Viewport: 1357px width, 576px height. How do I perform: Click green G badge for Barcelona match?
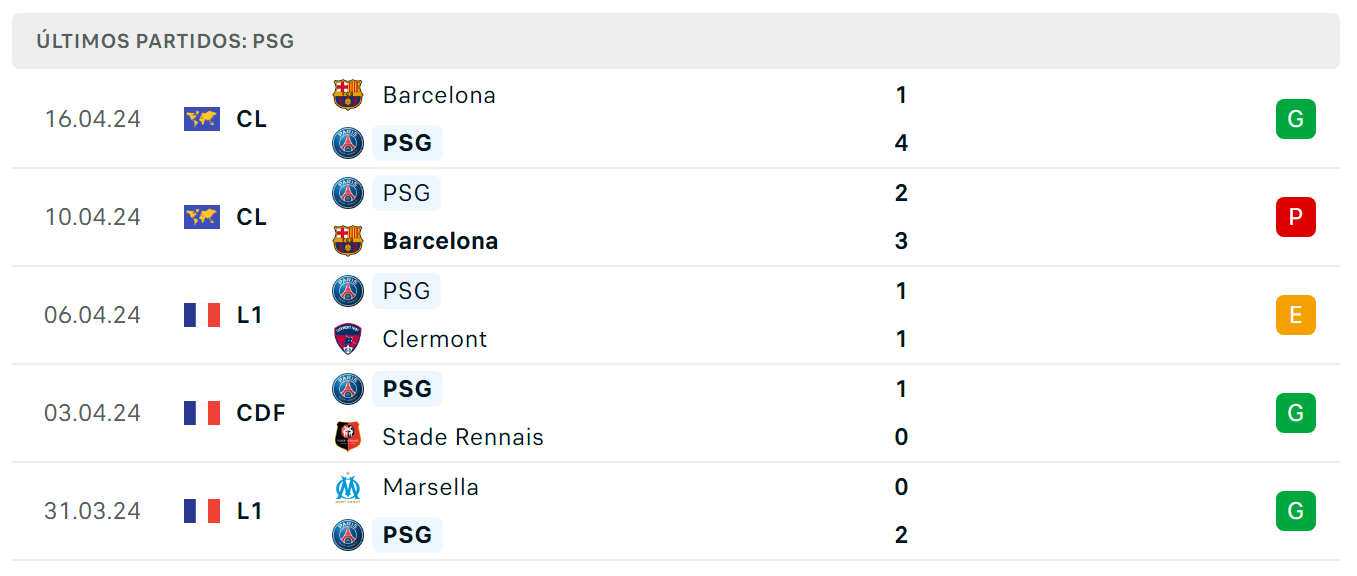1296,119
